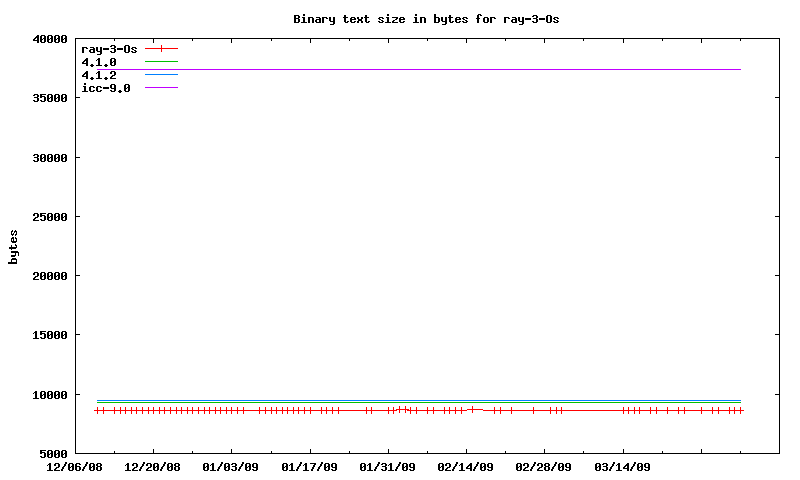This screenshot has height=480, width=800.
Task: Select the 01/03/09 x-axis date label
Action: tap(230, 467)
